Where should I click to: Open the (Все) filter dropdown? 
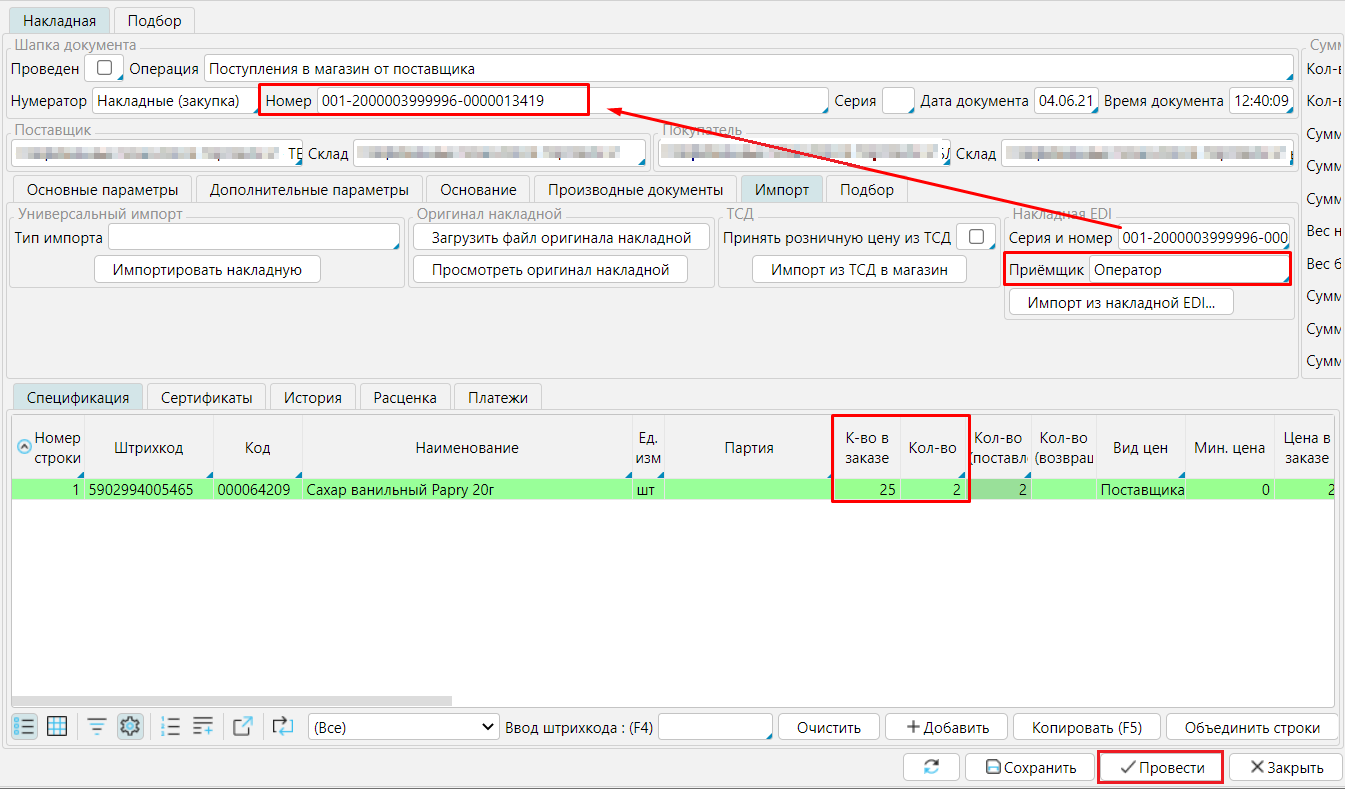point(403,727)
